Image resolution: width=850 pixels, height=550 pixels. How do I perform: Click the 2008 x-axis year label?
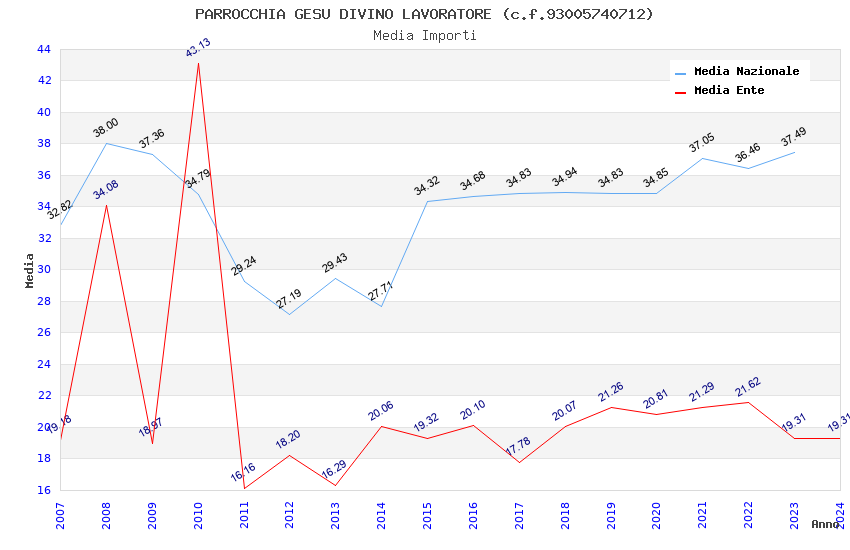point(106,515)
